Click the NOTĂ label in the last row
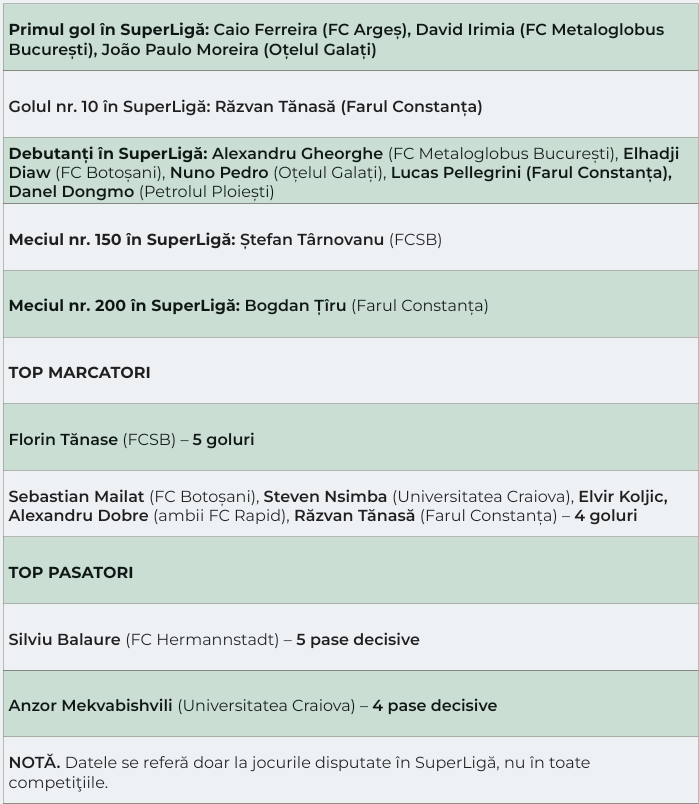The image size is (699, 804). (x=34, y=762)
